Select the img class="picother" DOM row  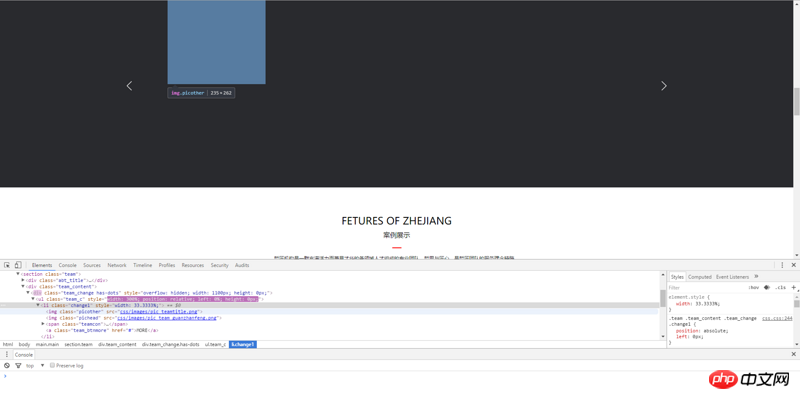coord(329,311)
